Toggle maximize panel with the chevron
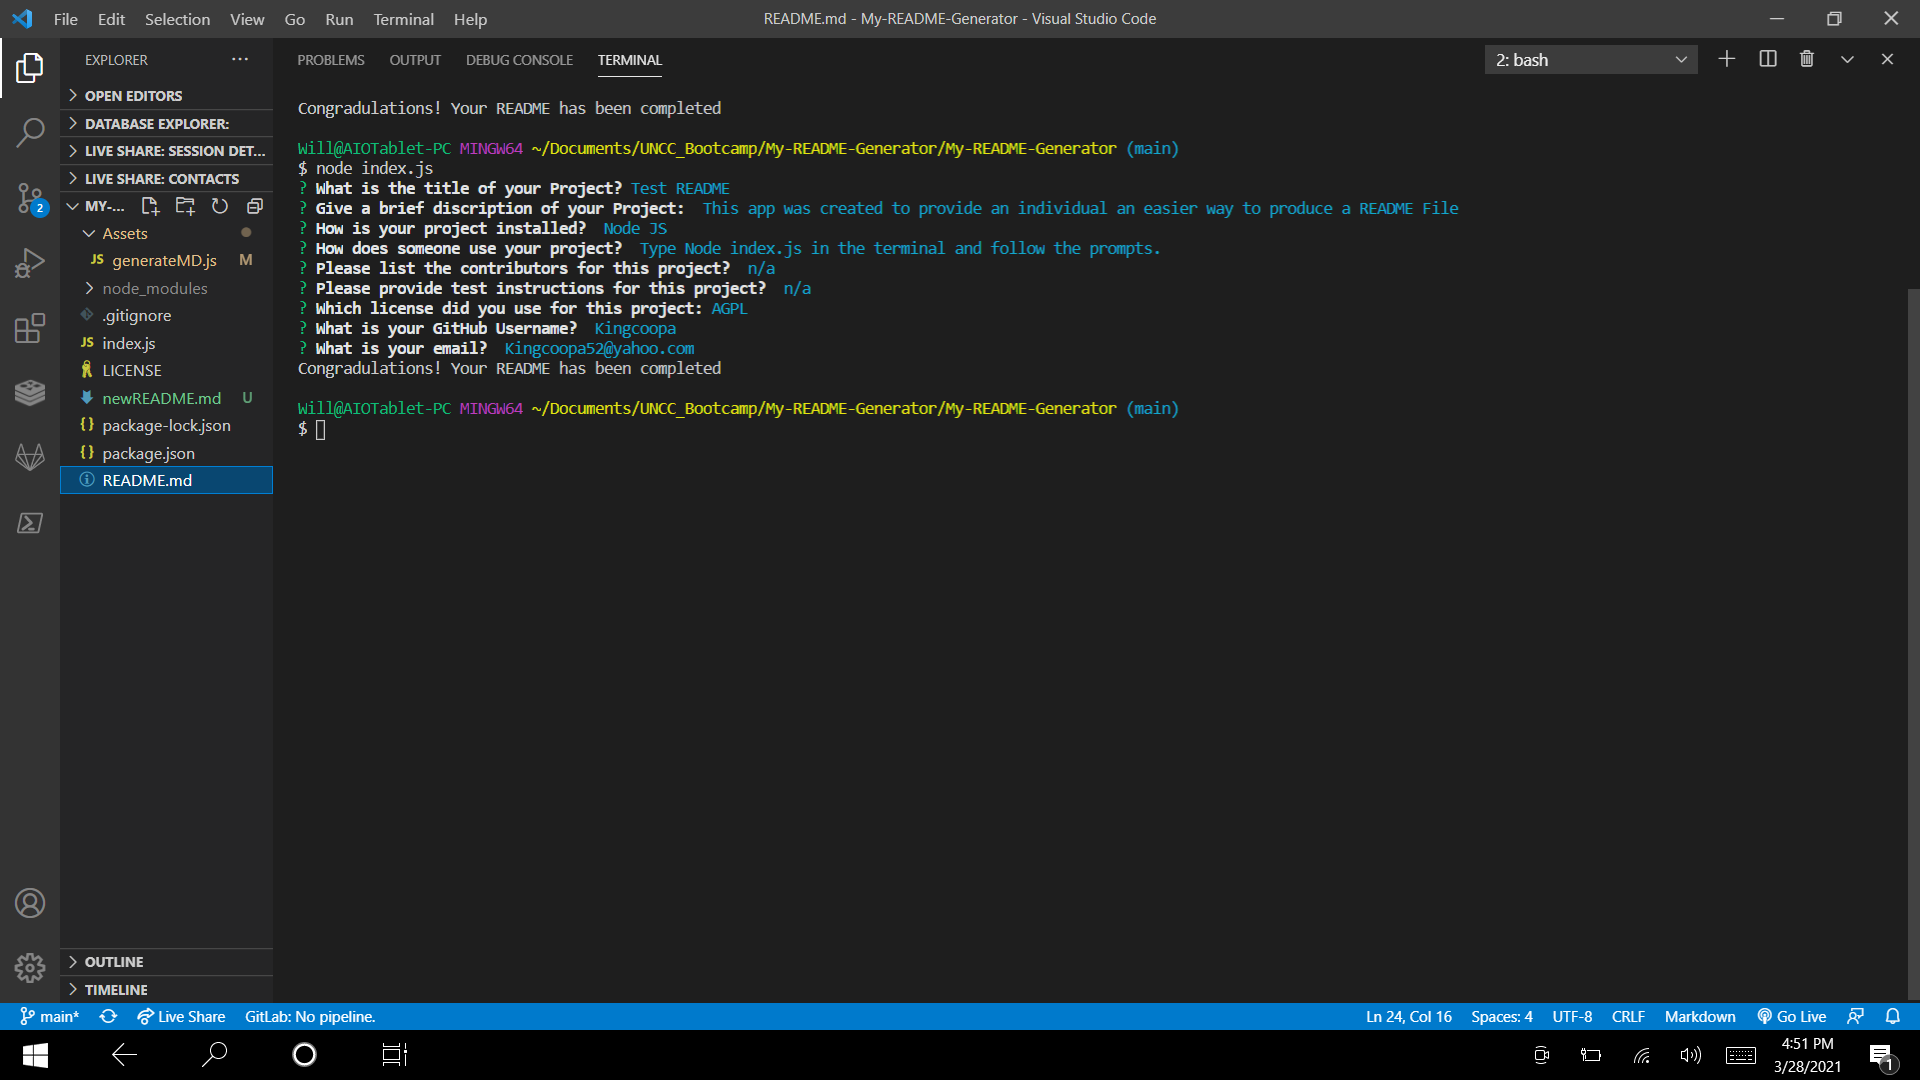Image resolution: width=1920 pixels, height=1080 pixels. [1847, 59]
